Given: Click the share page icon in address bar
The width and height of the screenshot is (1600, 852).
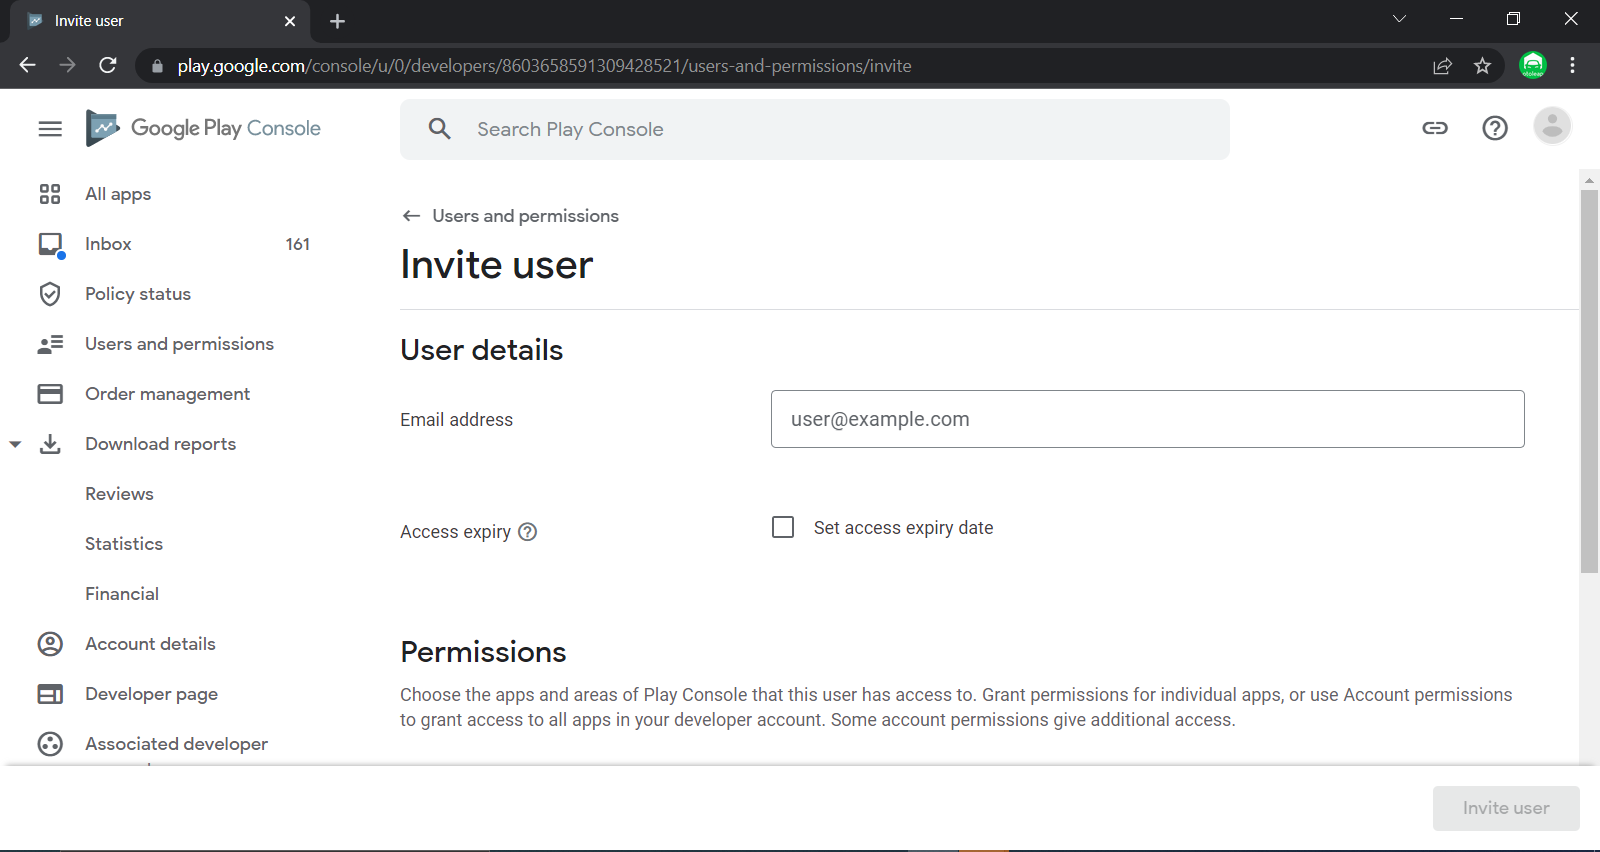Looking at the screenshot, I should (1442, 66).
